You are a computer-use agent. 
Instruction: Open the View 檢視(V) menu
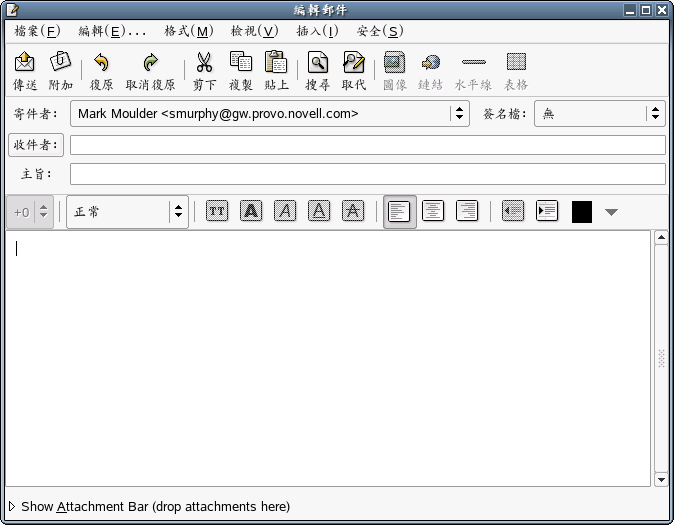(255, 31)
